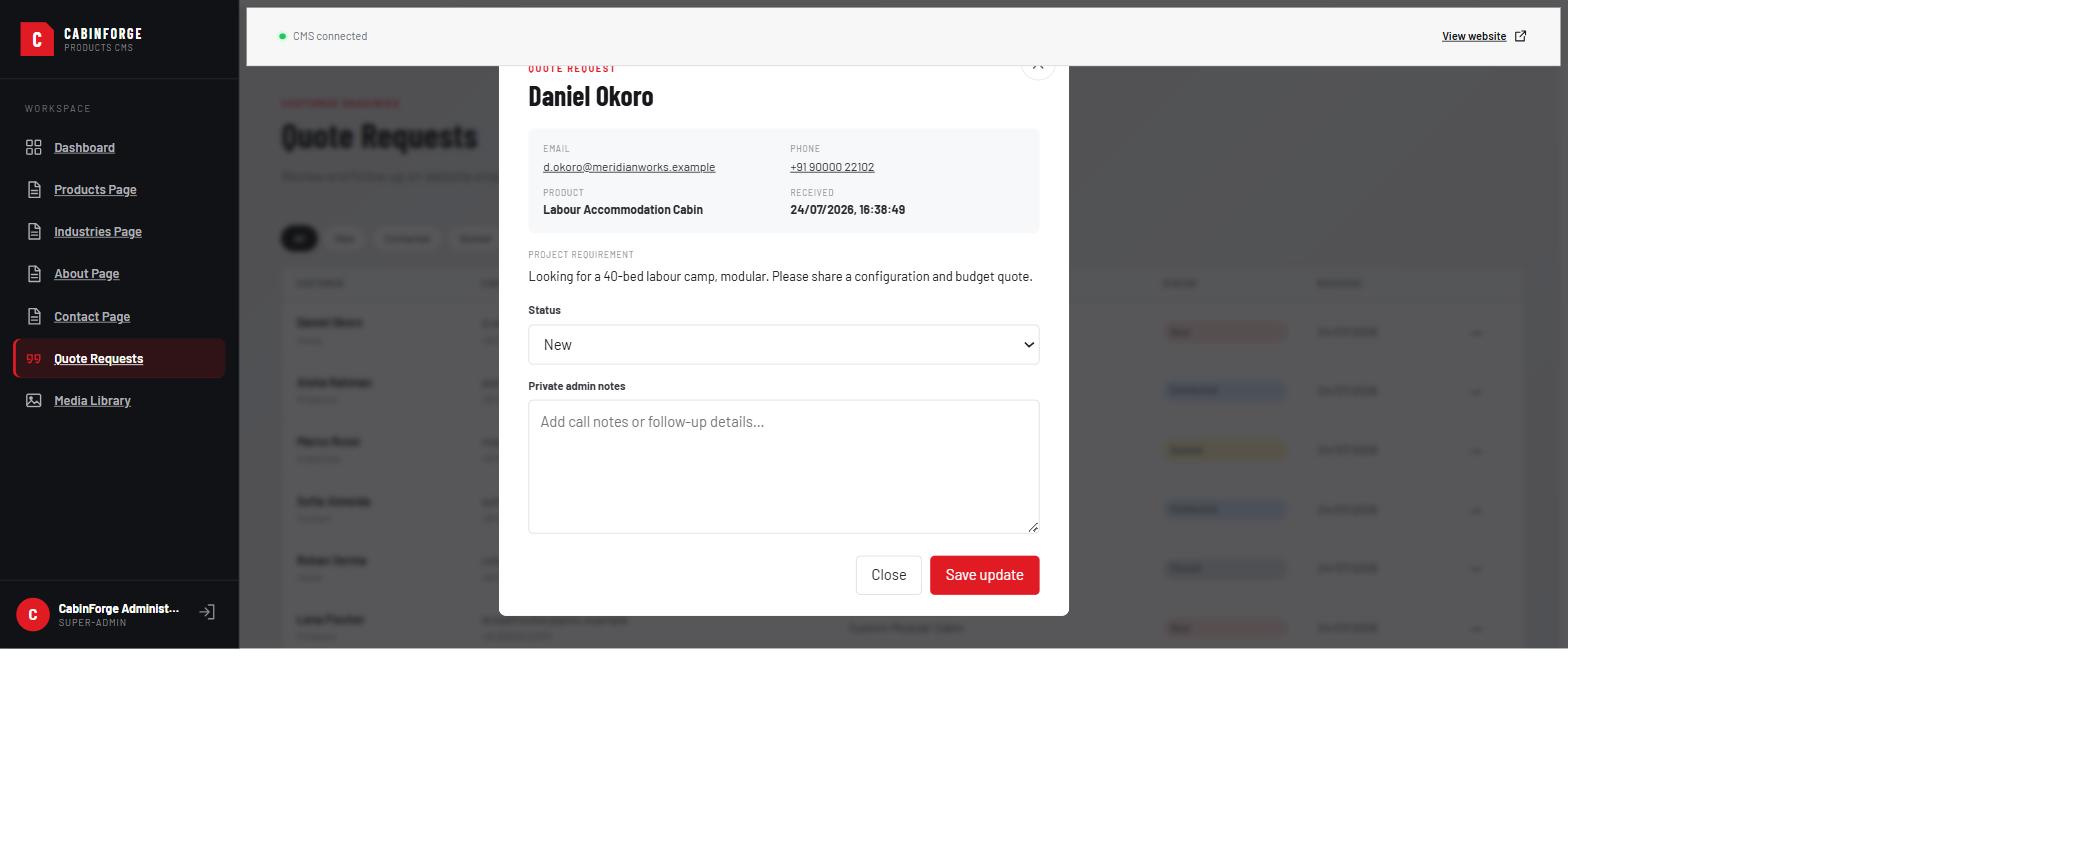Click the Industries Page document icon
This screenshot has height=865, width=2091.
34,231
